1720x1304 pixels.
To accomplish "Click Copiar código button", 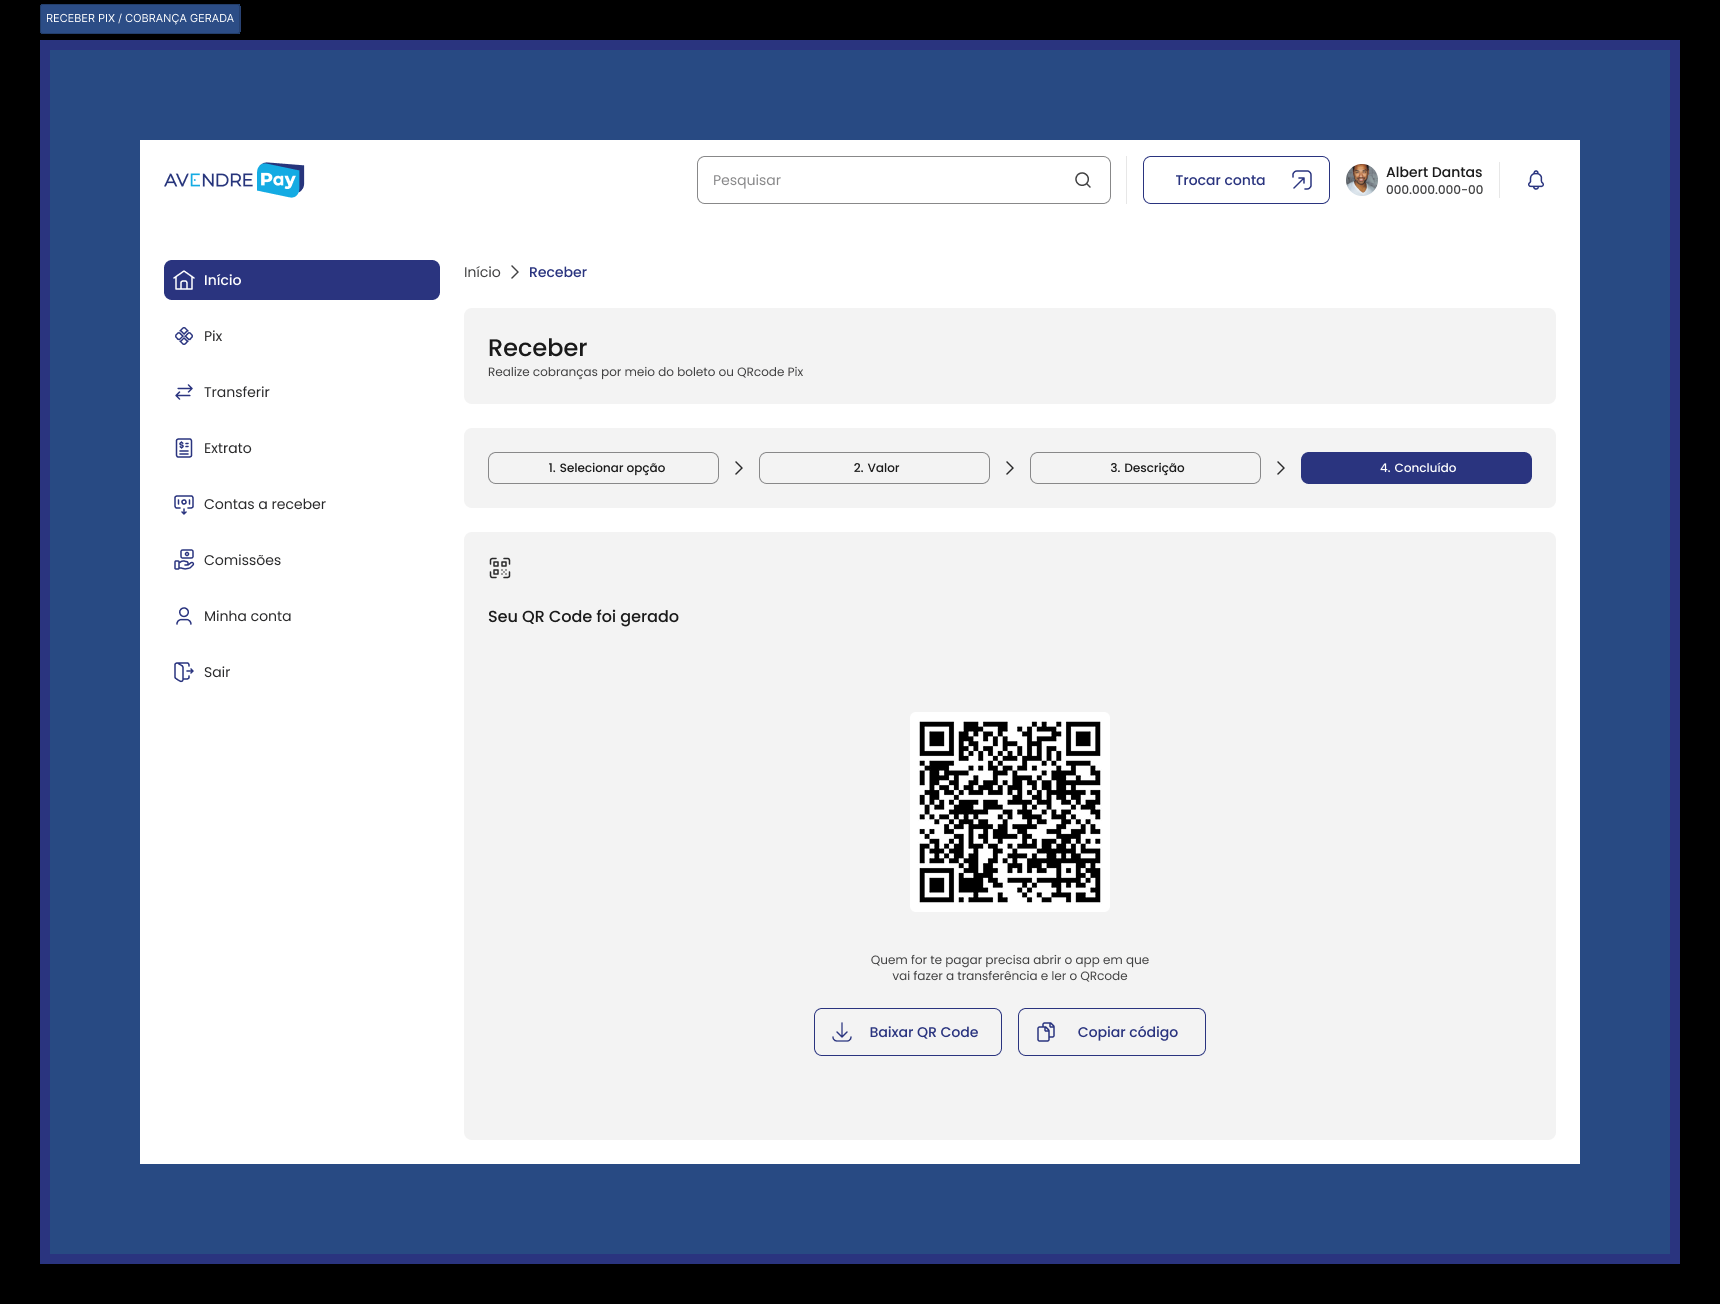I will click(x=1112, y=1032).
